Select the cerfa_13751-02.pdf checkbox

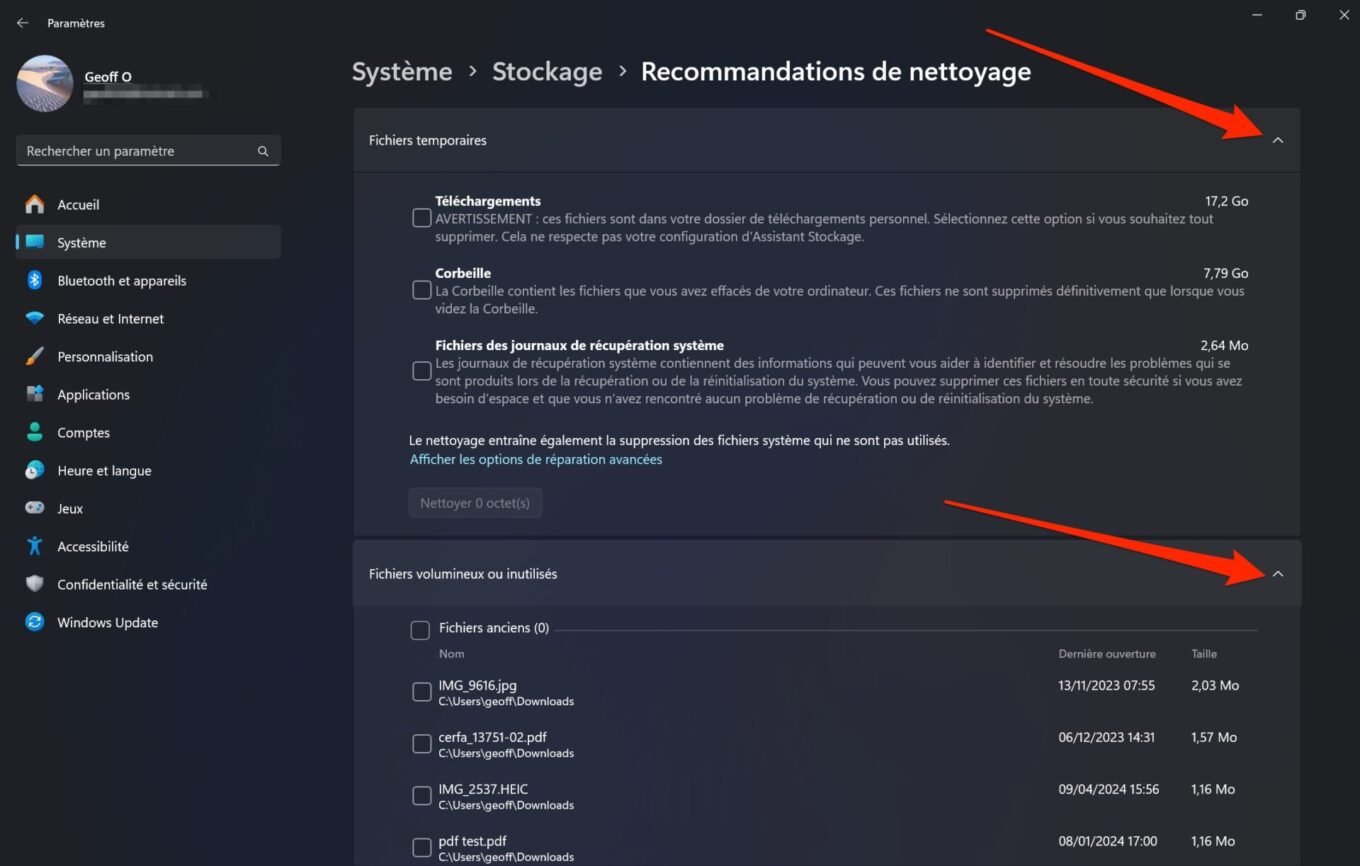point(422,744)
